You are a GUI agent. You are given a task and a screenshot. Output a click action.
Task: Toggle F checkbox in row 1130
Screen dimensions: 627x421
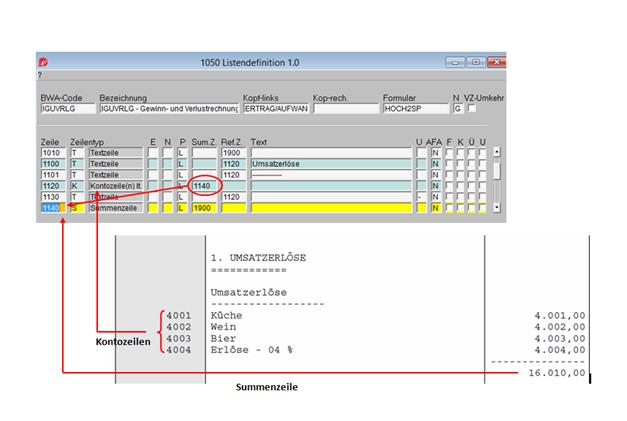[449, 197]
